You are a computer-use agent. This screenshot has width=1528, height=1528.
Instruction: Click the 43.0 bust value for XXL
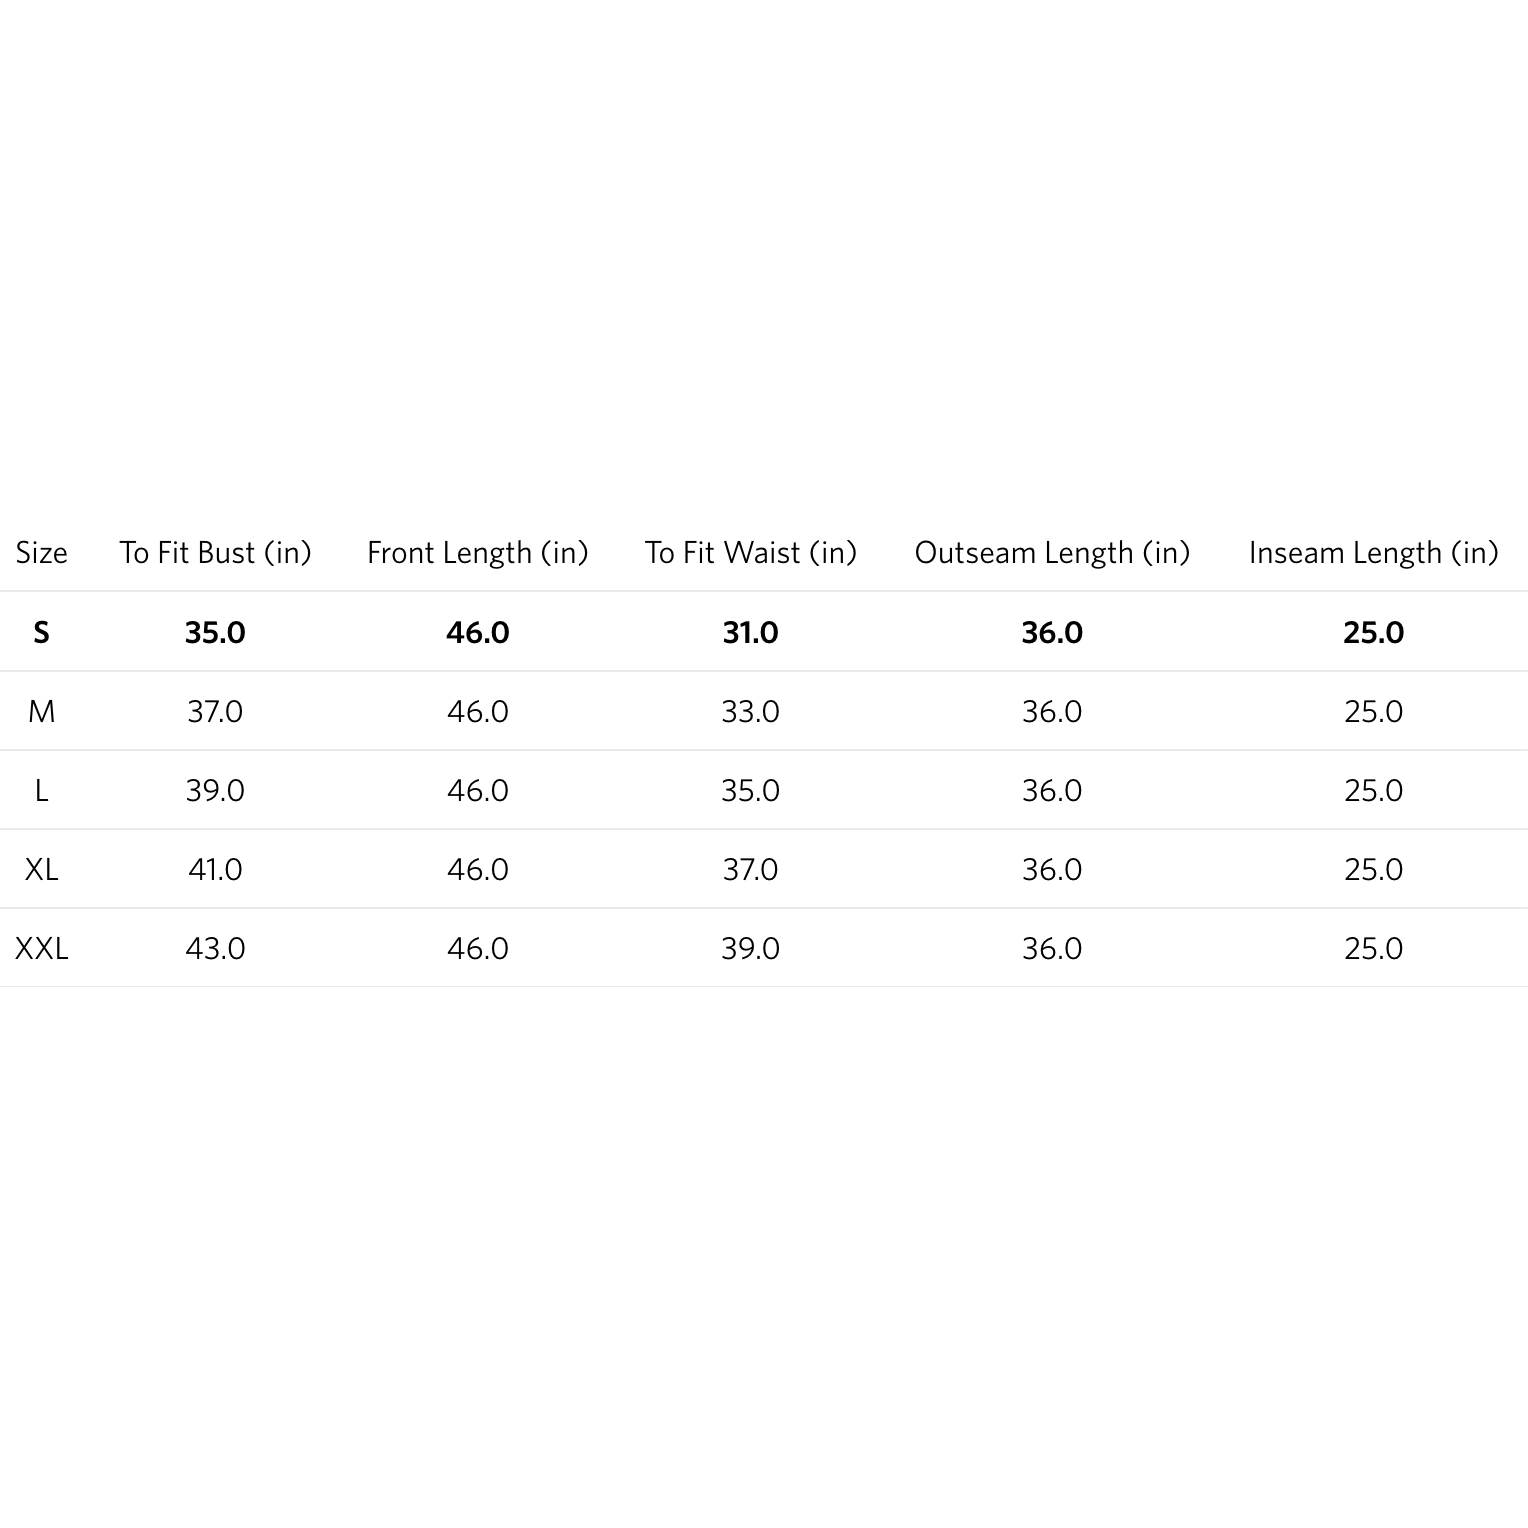pyautogui.click(x=215, y=948)
